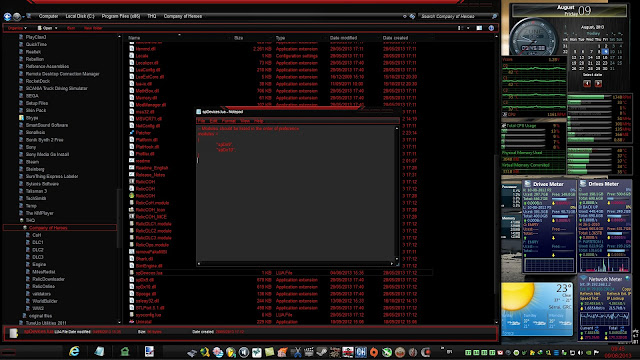Select the RelicCoH.module file
This screenshot has width=640, height=360.
pyautogui.click(x=152, y=202)
